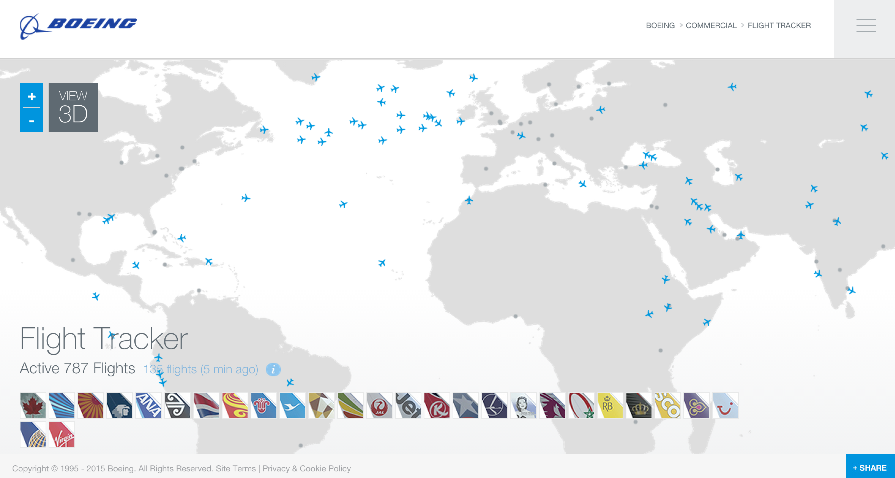Filter by Qatar Airways oryx tail
The height and width of the screenshot is (478, 895).
tap(553, 405)
